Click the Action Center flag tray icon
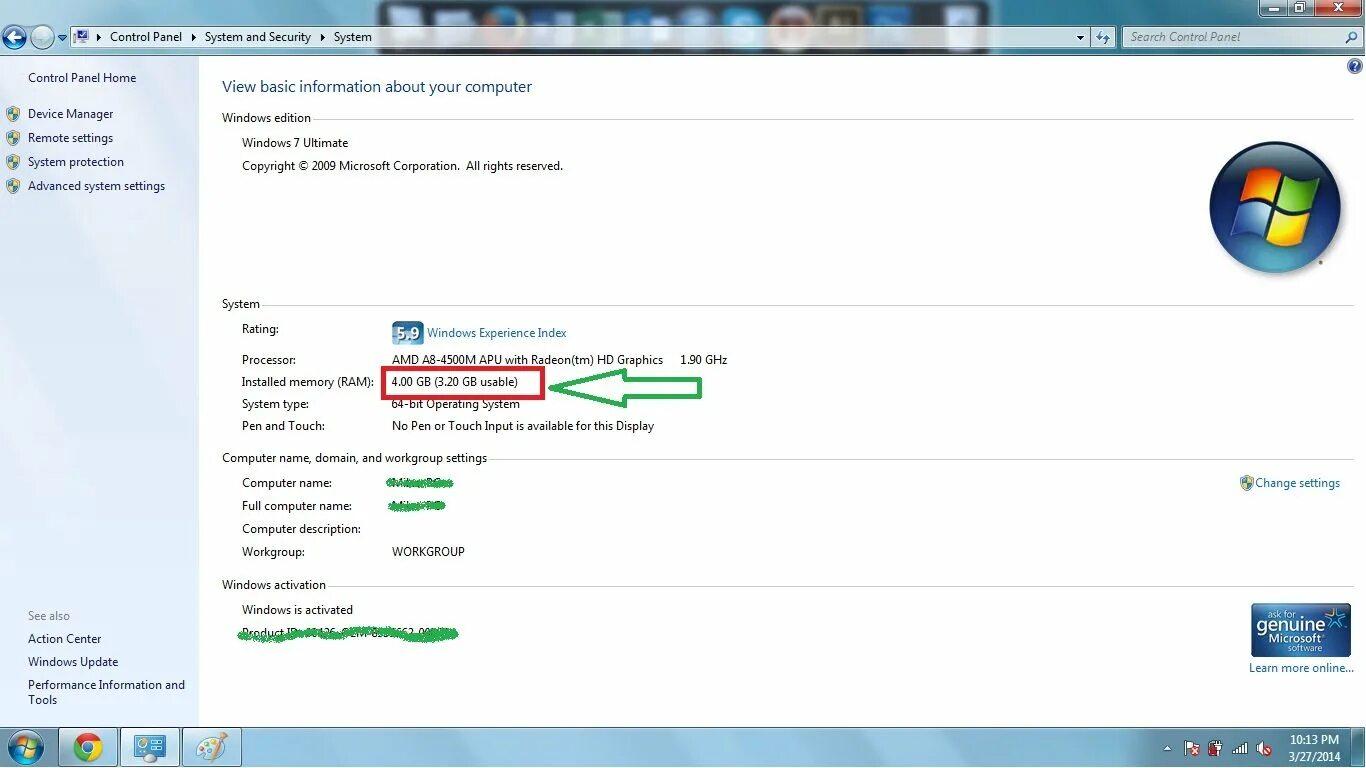Screen dimensions: 1366x768 1192,748
